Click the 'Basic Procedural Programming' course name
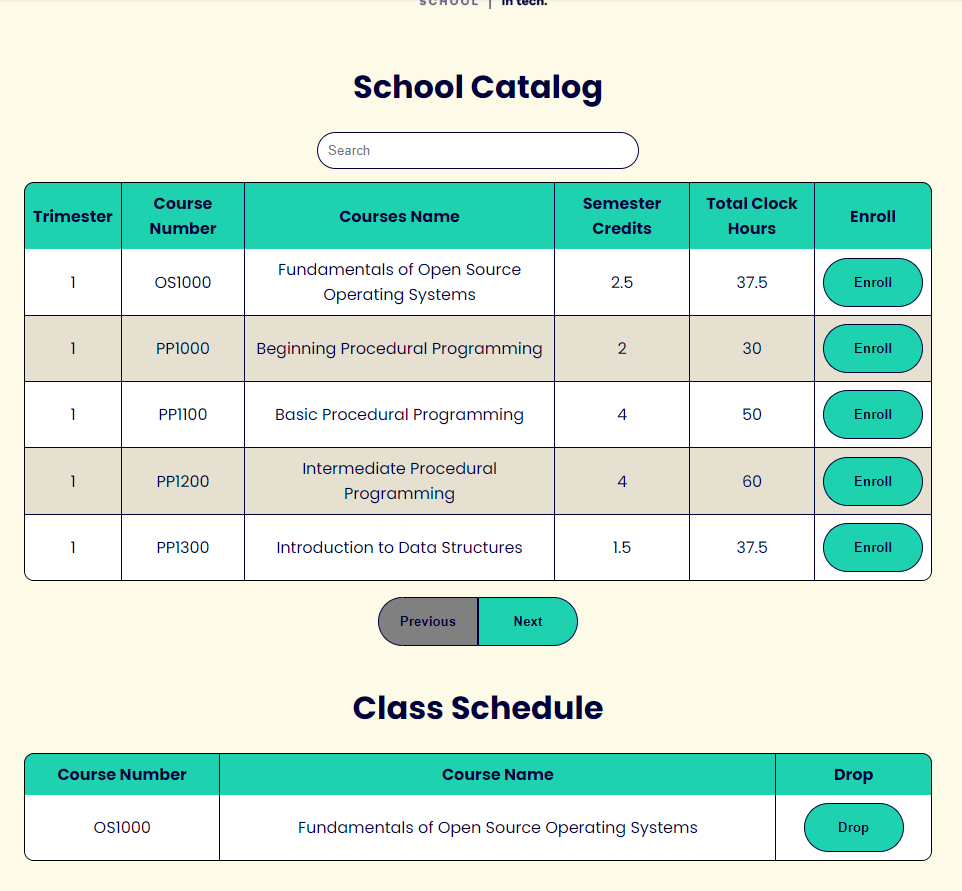Image resolution: width=962 pixels, height=891 pixels. (399, 415)
